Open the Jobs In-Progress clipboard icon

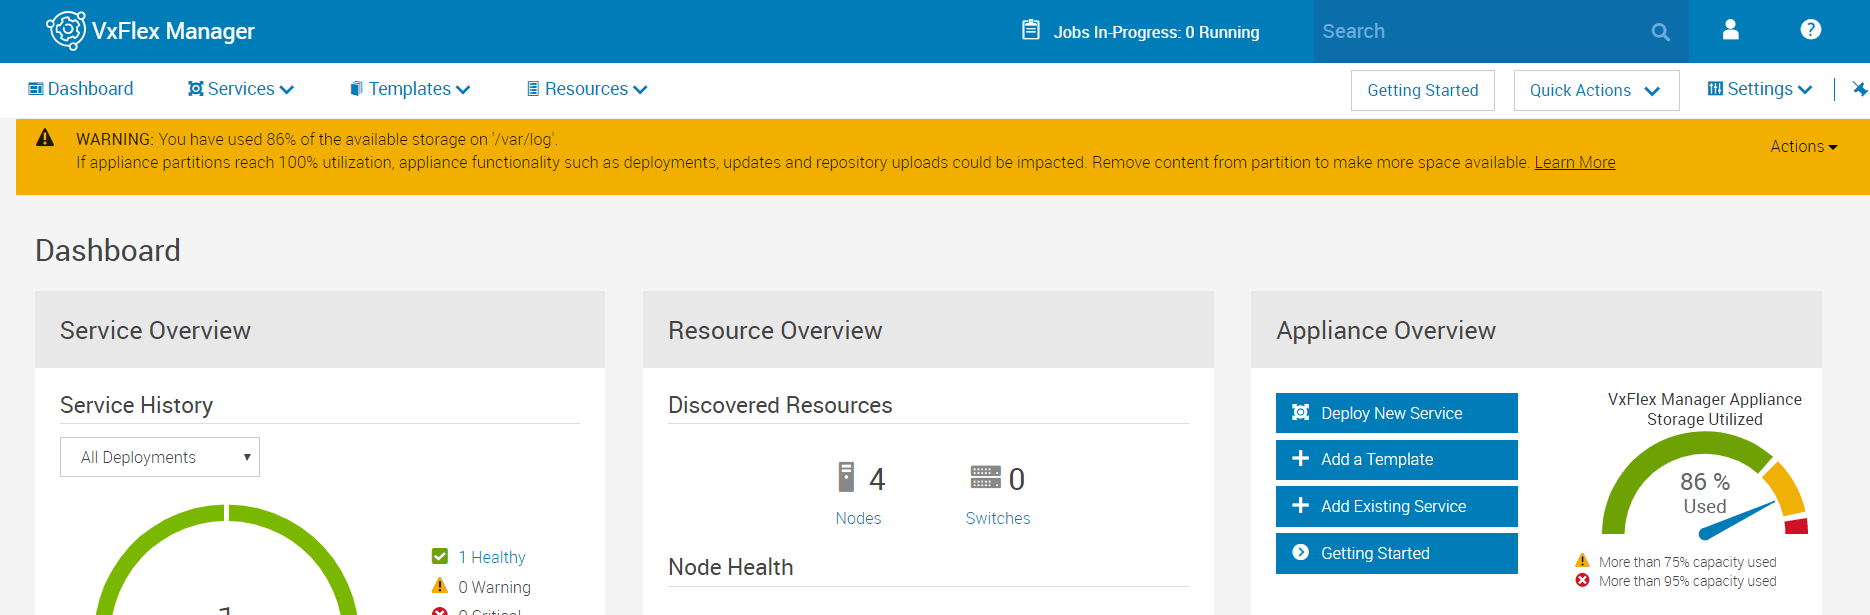click(x=1030, y=30)
